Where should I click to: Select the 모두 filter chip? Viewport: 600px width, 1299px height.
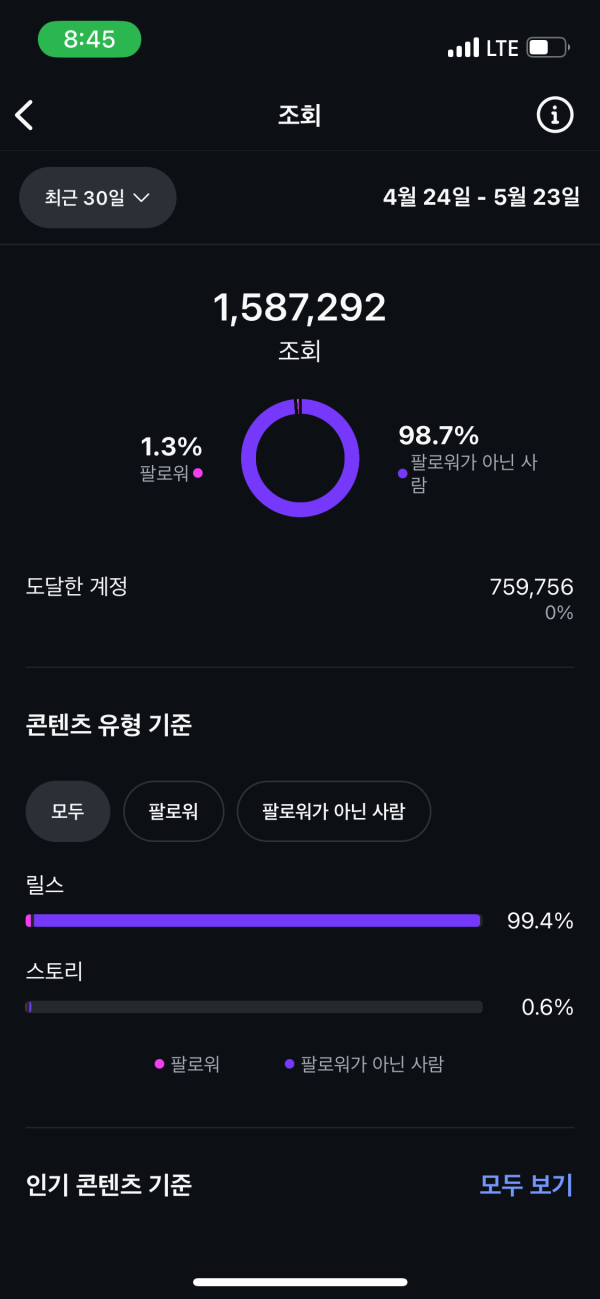67,811
